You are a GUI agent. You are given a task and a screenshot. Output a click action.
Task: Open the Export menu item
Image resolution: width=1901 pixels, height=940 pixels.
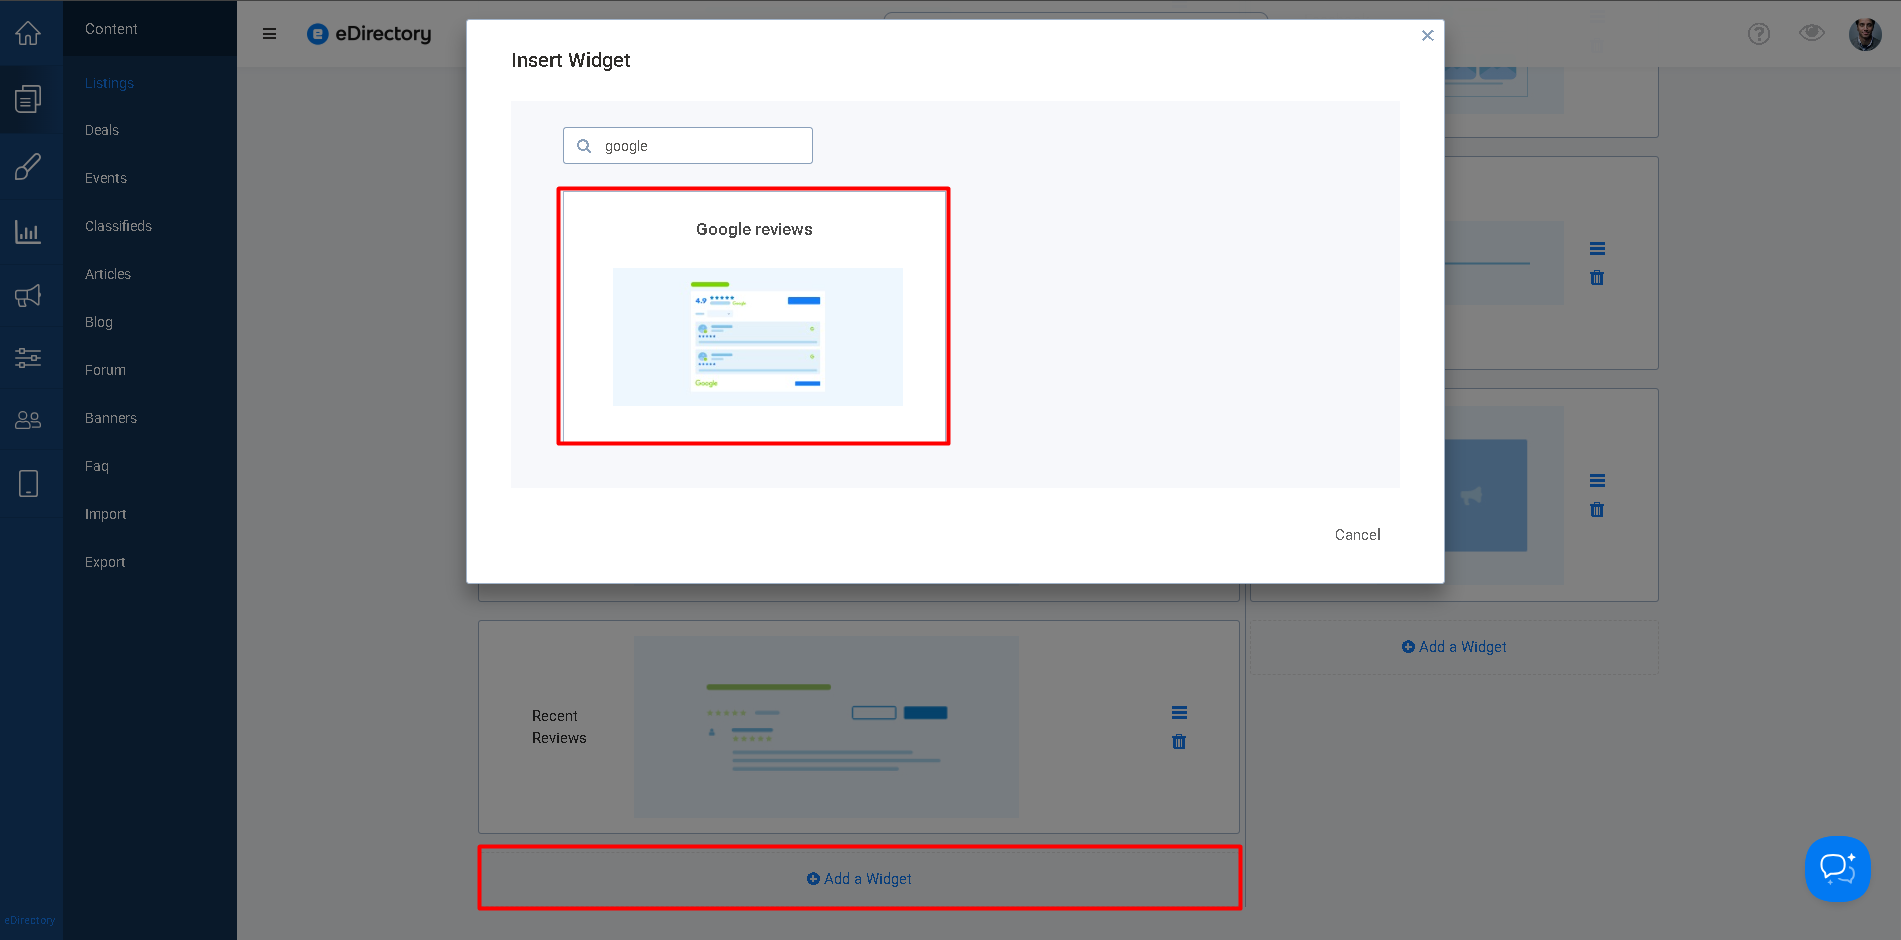tap(105, 562)
